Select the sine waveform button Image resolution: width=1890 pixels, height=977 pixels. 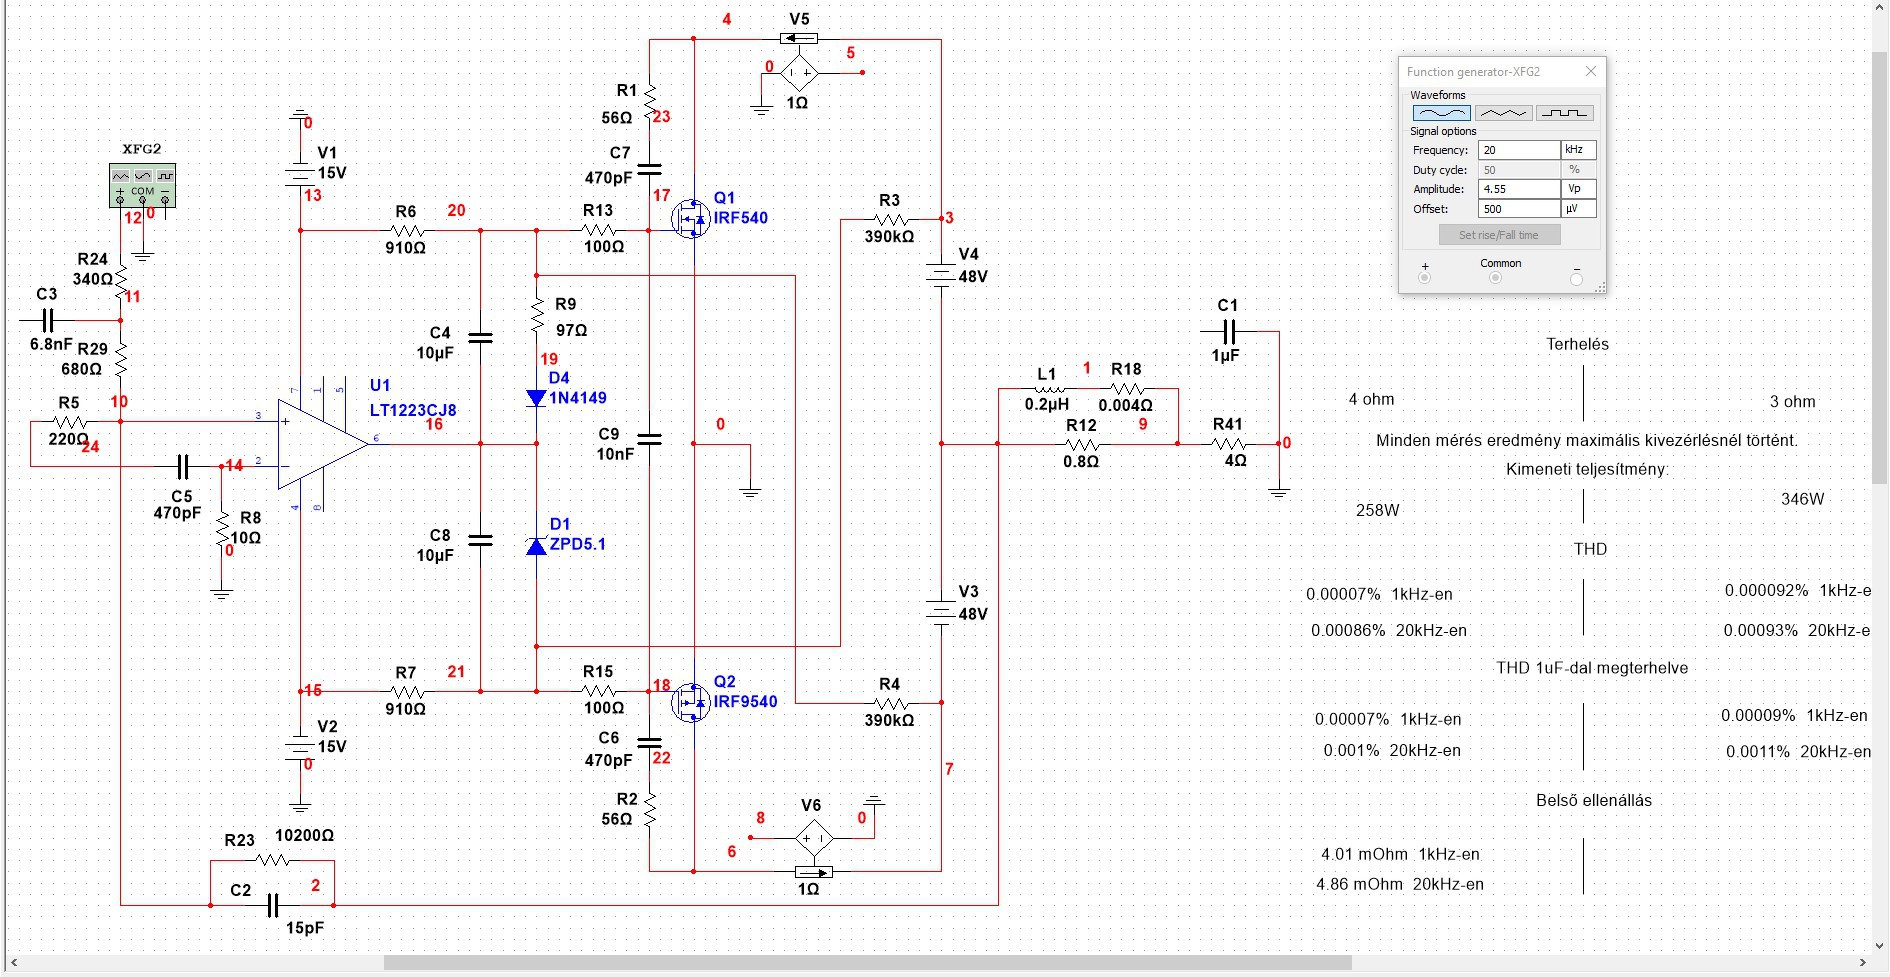(1441, 113)
